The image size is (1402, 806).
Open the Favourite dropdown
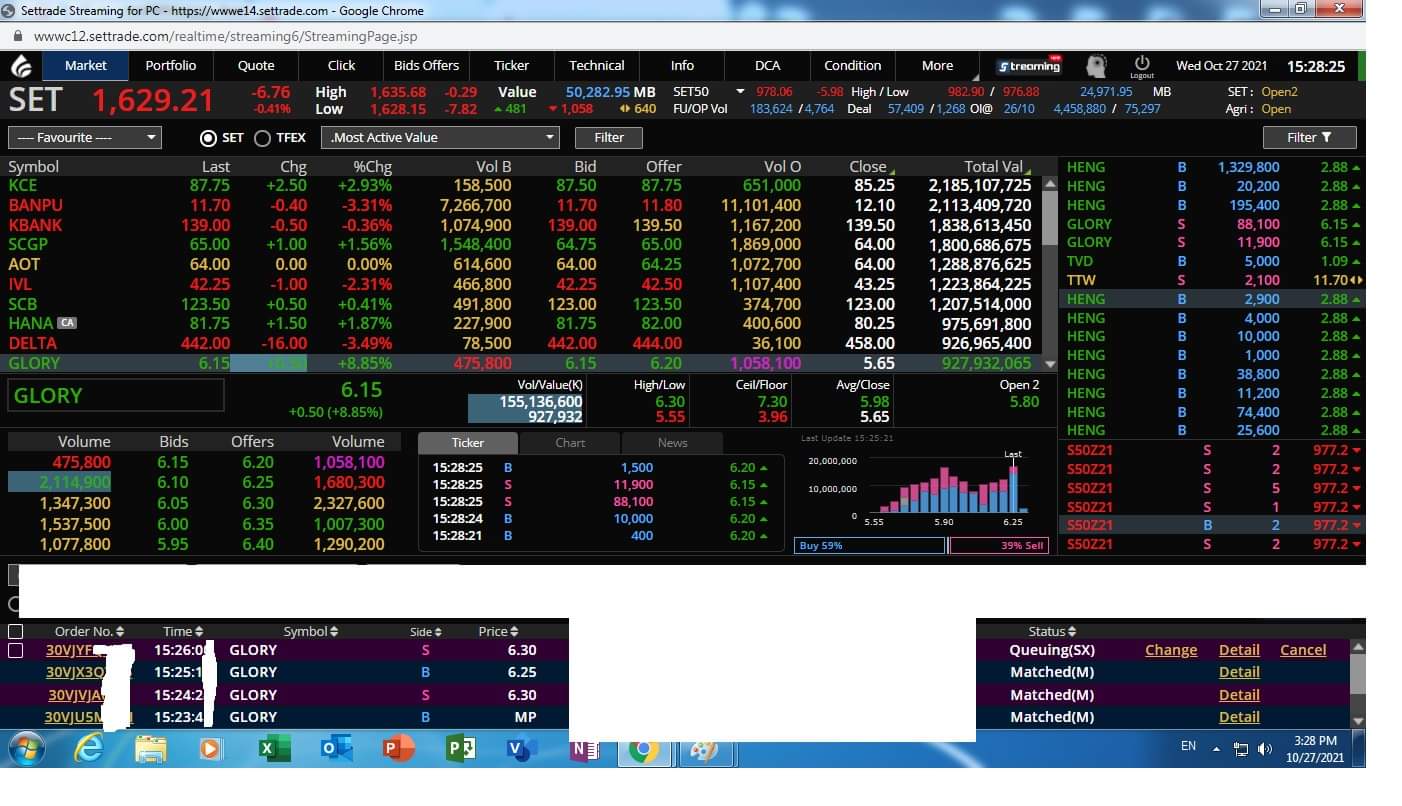pyautogui.click(x=84, y=138)
